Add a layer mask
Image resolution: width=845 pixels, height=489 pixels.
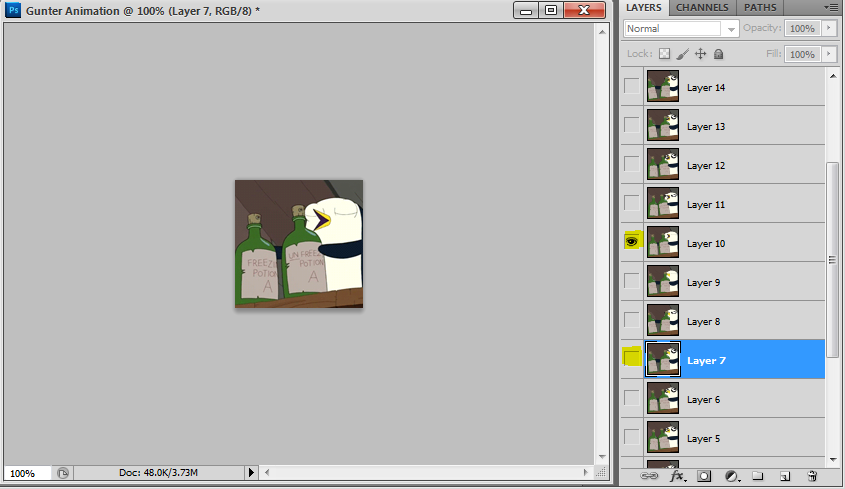coord(704,476)
